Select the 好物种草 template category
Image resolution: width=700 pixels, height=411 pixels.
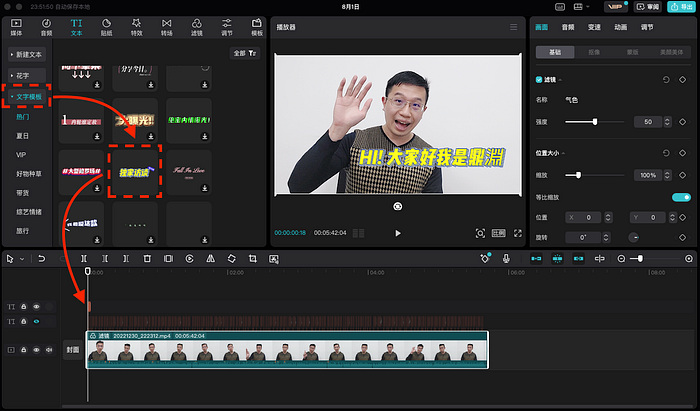29,174
